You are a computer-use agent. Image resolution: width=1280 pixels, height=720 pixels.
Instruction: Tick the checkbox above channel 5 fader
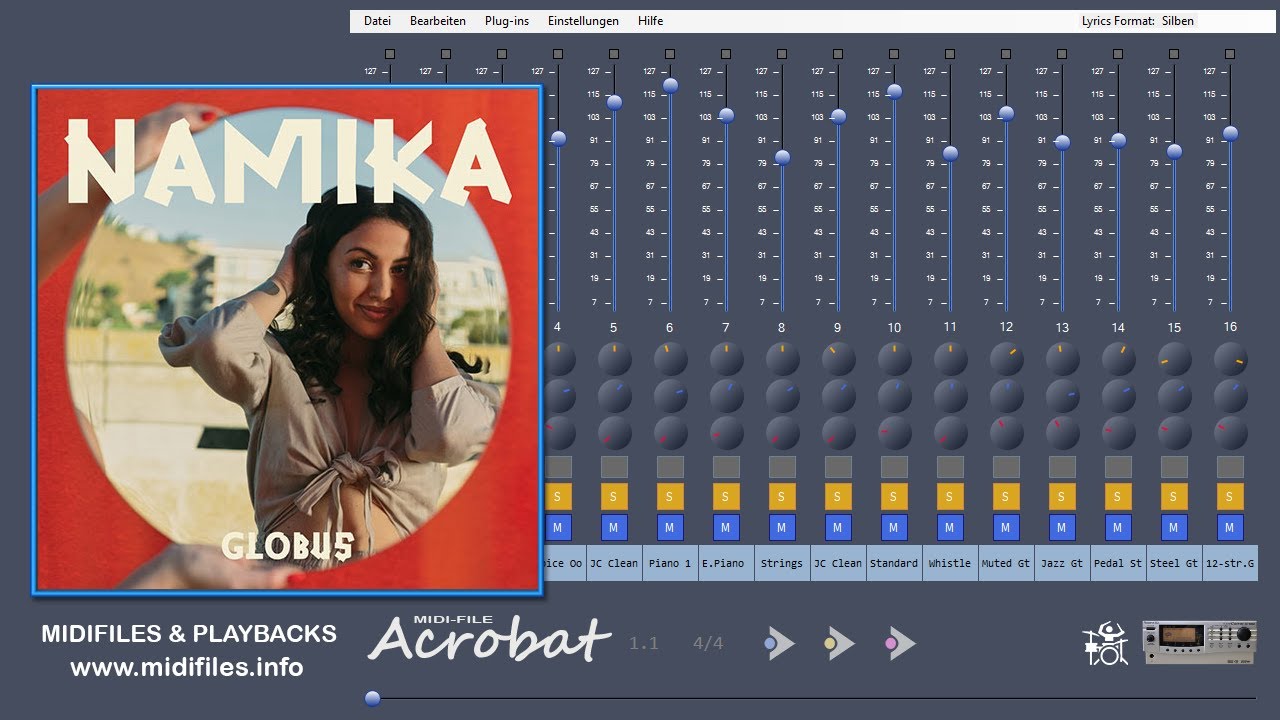(x=614, y=54)
